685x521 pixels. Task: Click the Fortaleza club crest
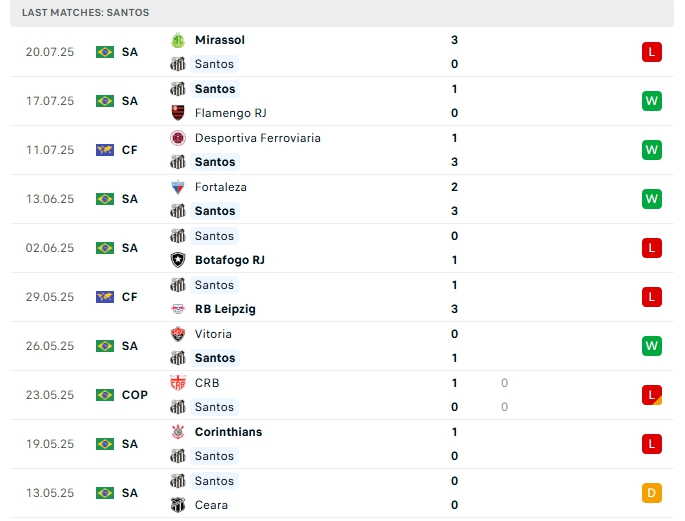[178, 187]
